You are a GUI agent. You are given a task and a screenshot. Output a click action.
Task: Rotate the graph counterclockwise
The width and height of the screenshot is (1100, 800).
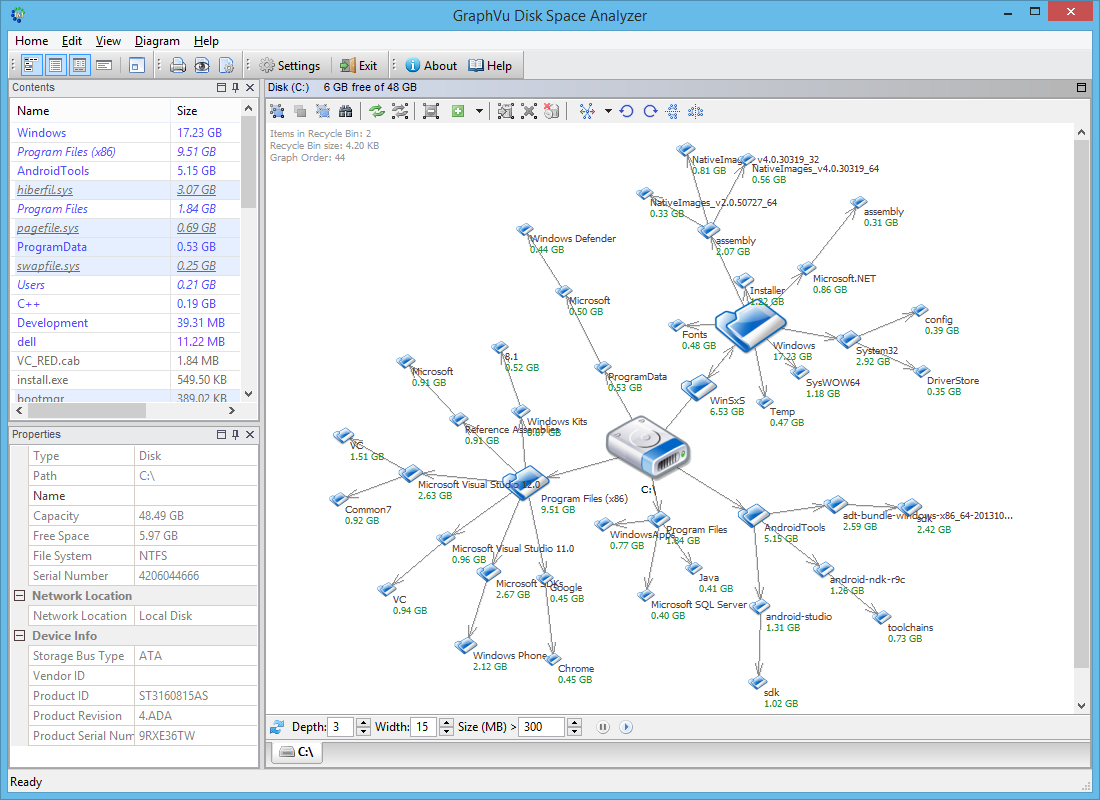[x=627, y=111]
